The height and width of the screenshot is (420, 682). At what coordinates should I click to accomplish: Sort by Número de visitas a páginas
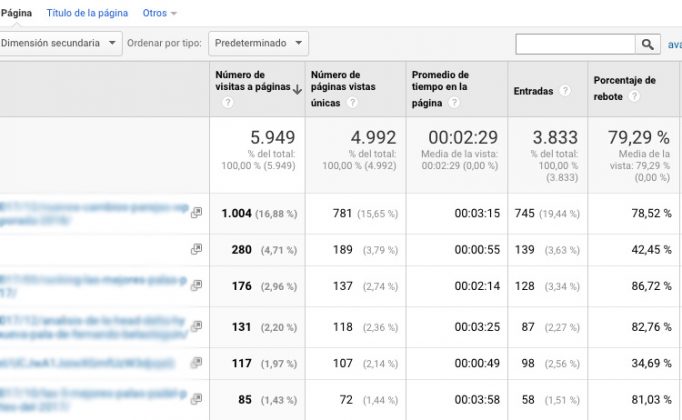pyautogui.click(x=252, y=81)
